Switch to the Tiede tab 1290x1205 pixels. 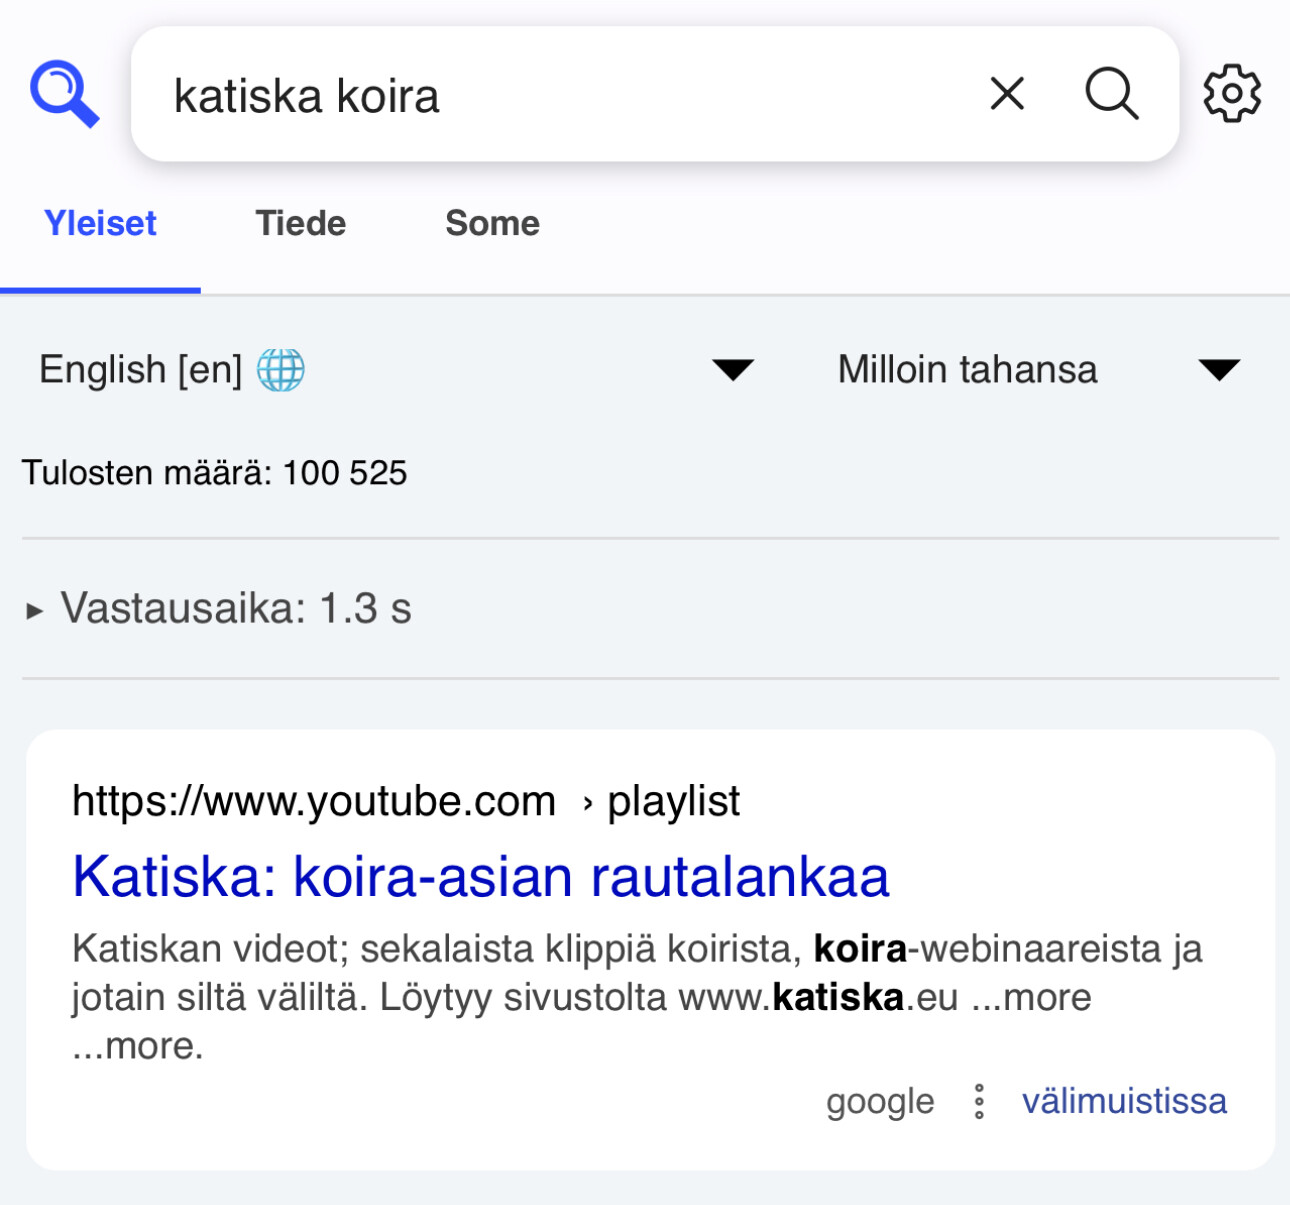[300, 223]
